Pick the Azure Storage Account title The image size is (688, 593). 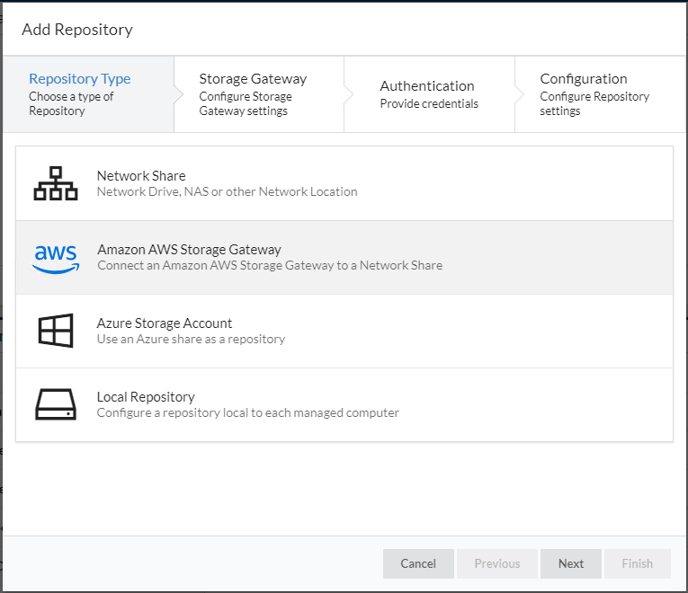tap(164, 323)
